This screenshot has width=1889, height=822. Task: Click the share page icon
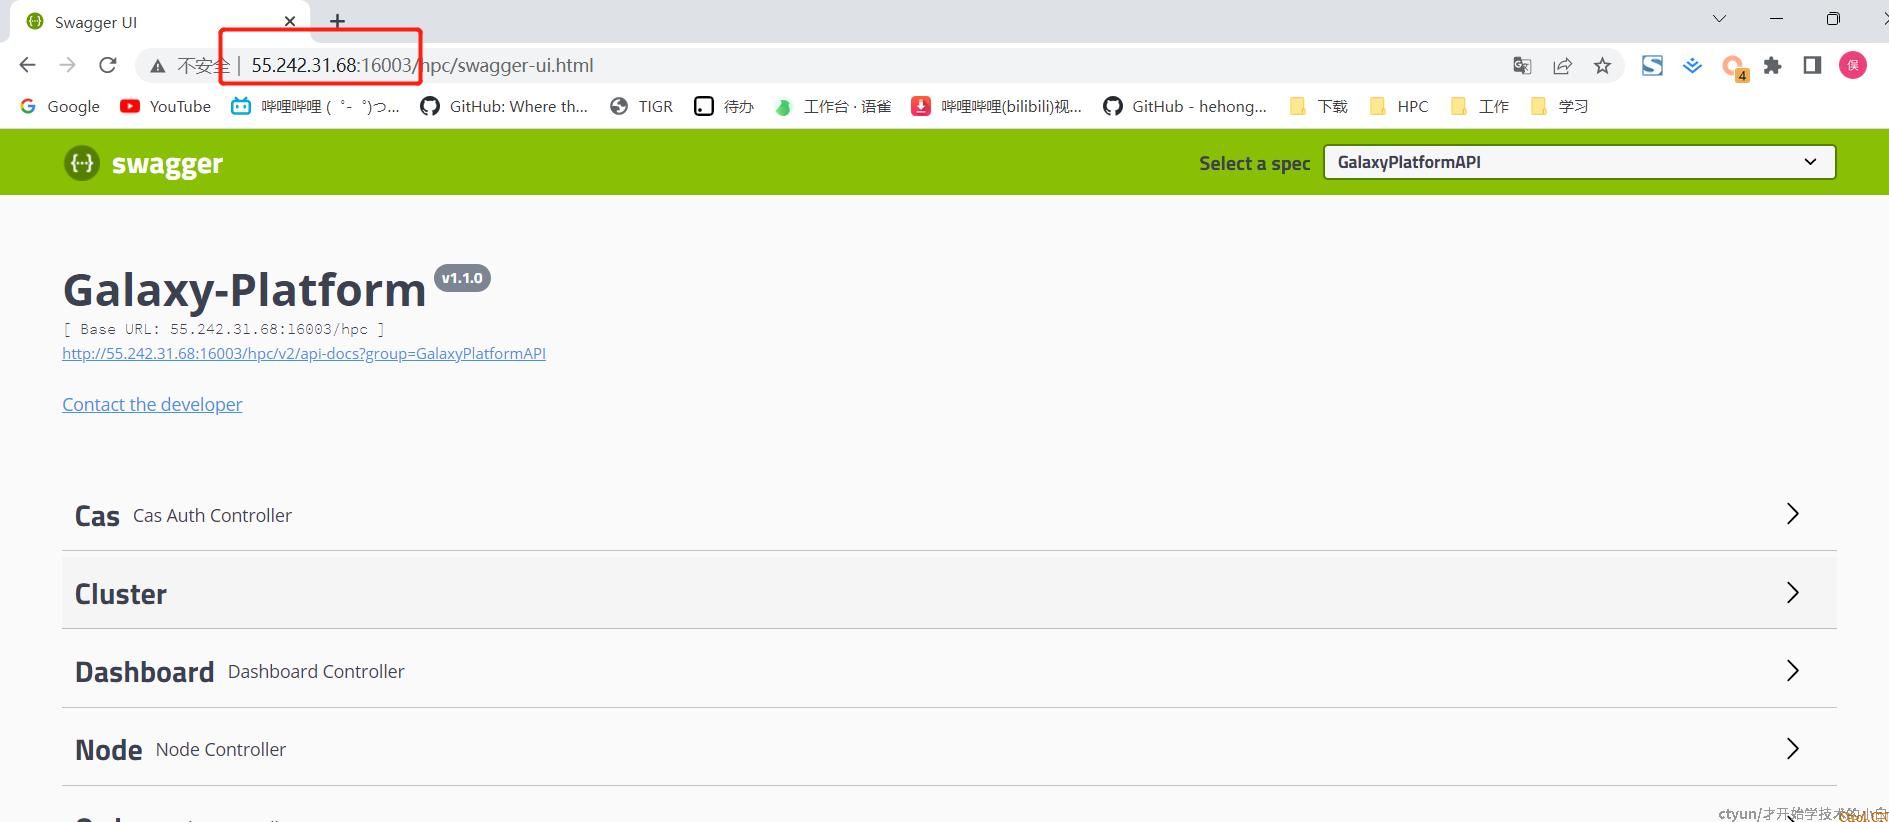click(1562, 66)
